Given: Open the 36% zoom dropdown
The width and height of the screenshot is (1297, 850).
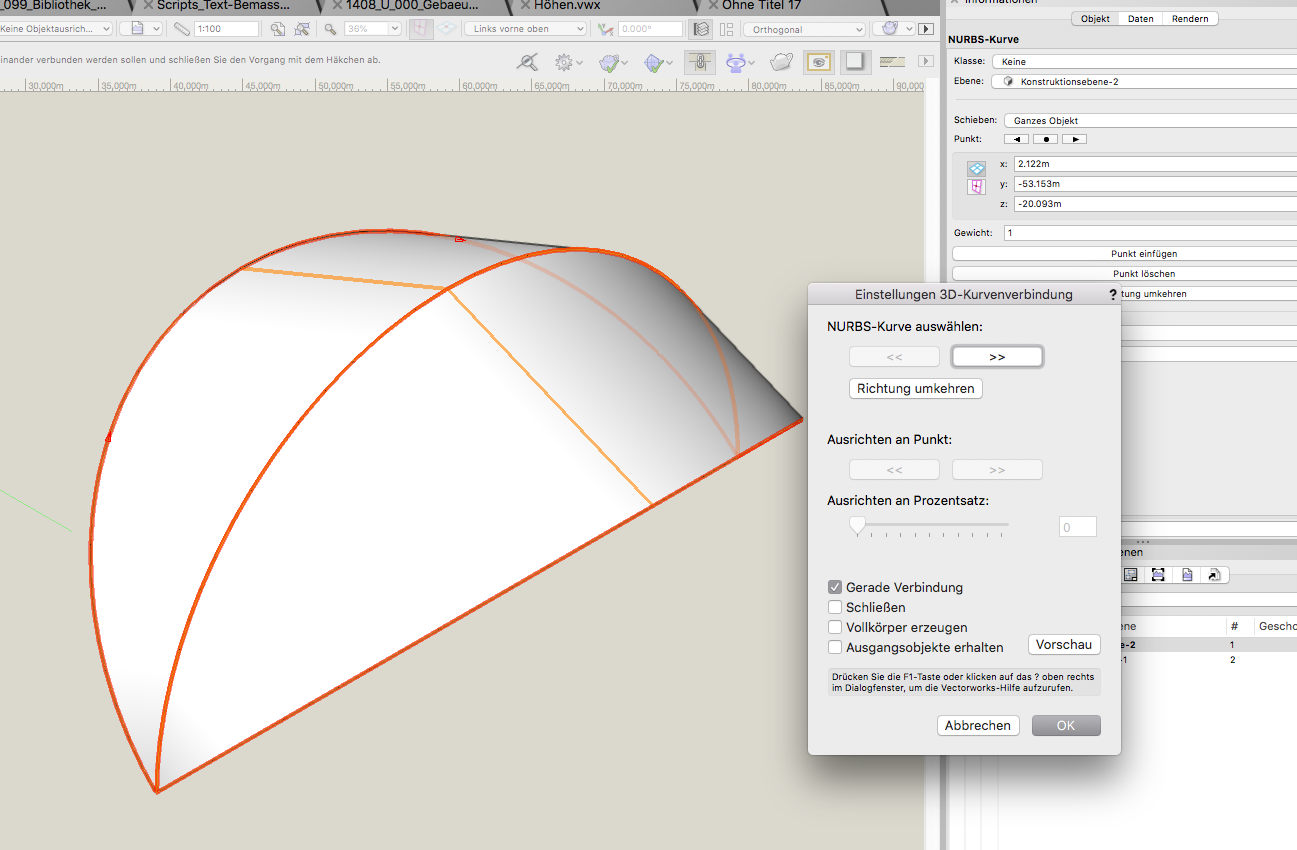Looking at the screenshot, I should 372,29.
